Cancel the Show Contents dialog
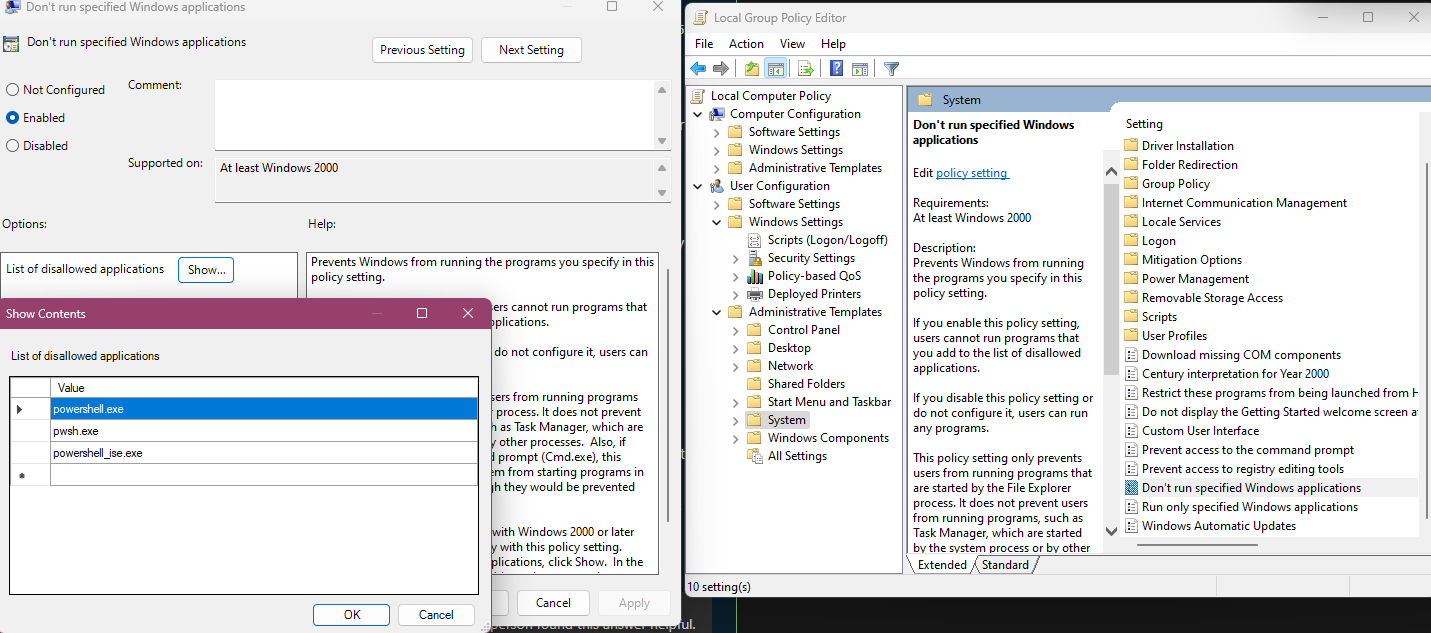The image size is (1431, 633). 436,615
